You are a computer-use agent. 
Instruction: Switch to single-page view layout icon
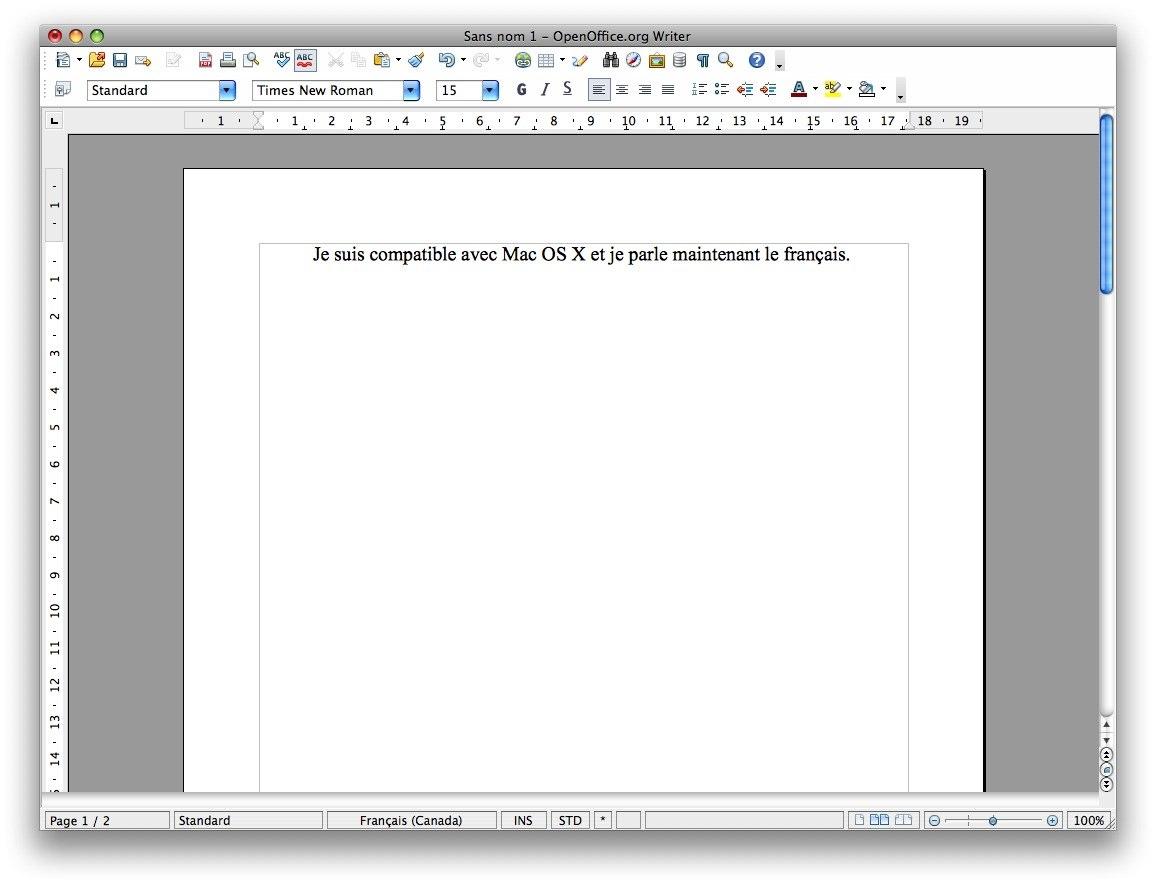[x=860, y=820]
